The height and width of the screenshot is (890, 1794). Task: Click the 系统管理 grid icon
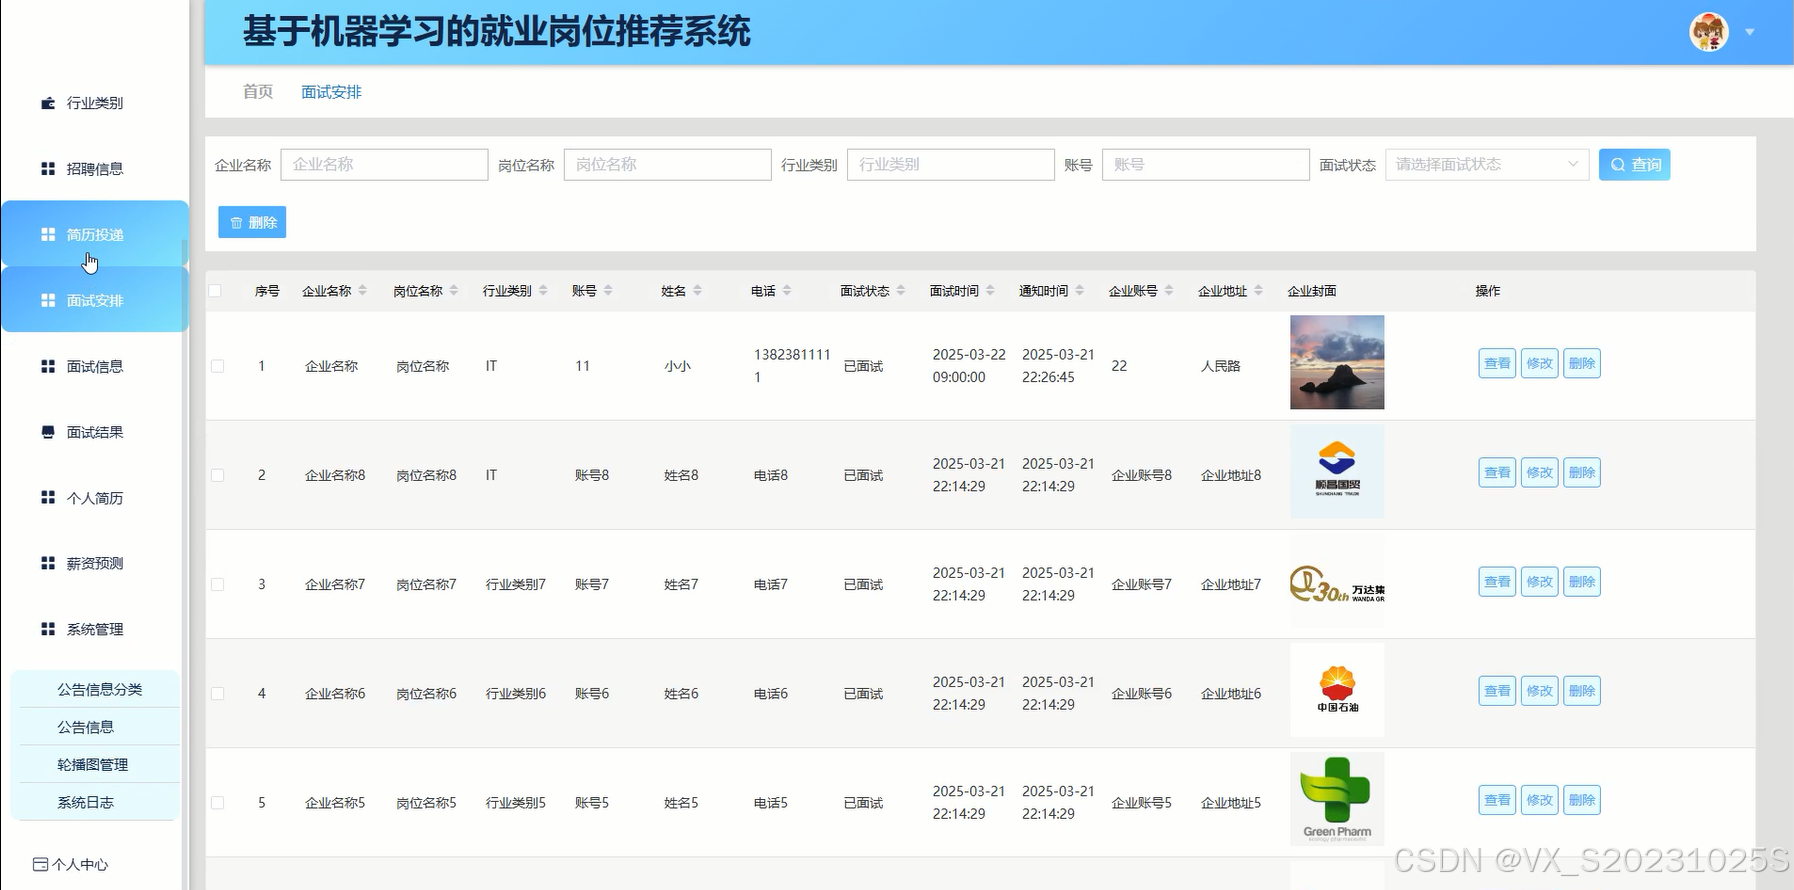48,629
